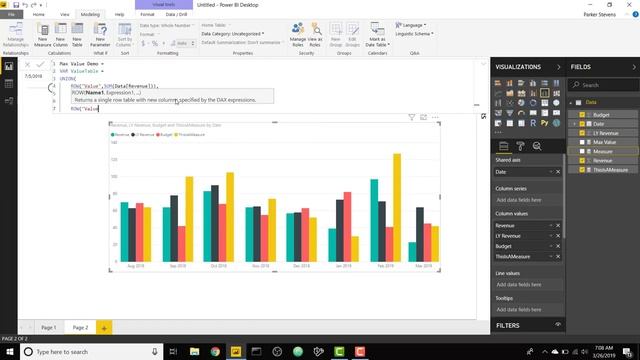Open Manage Roles in Security group
This screenshot has height=360, width=640.
298,35
